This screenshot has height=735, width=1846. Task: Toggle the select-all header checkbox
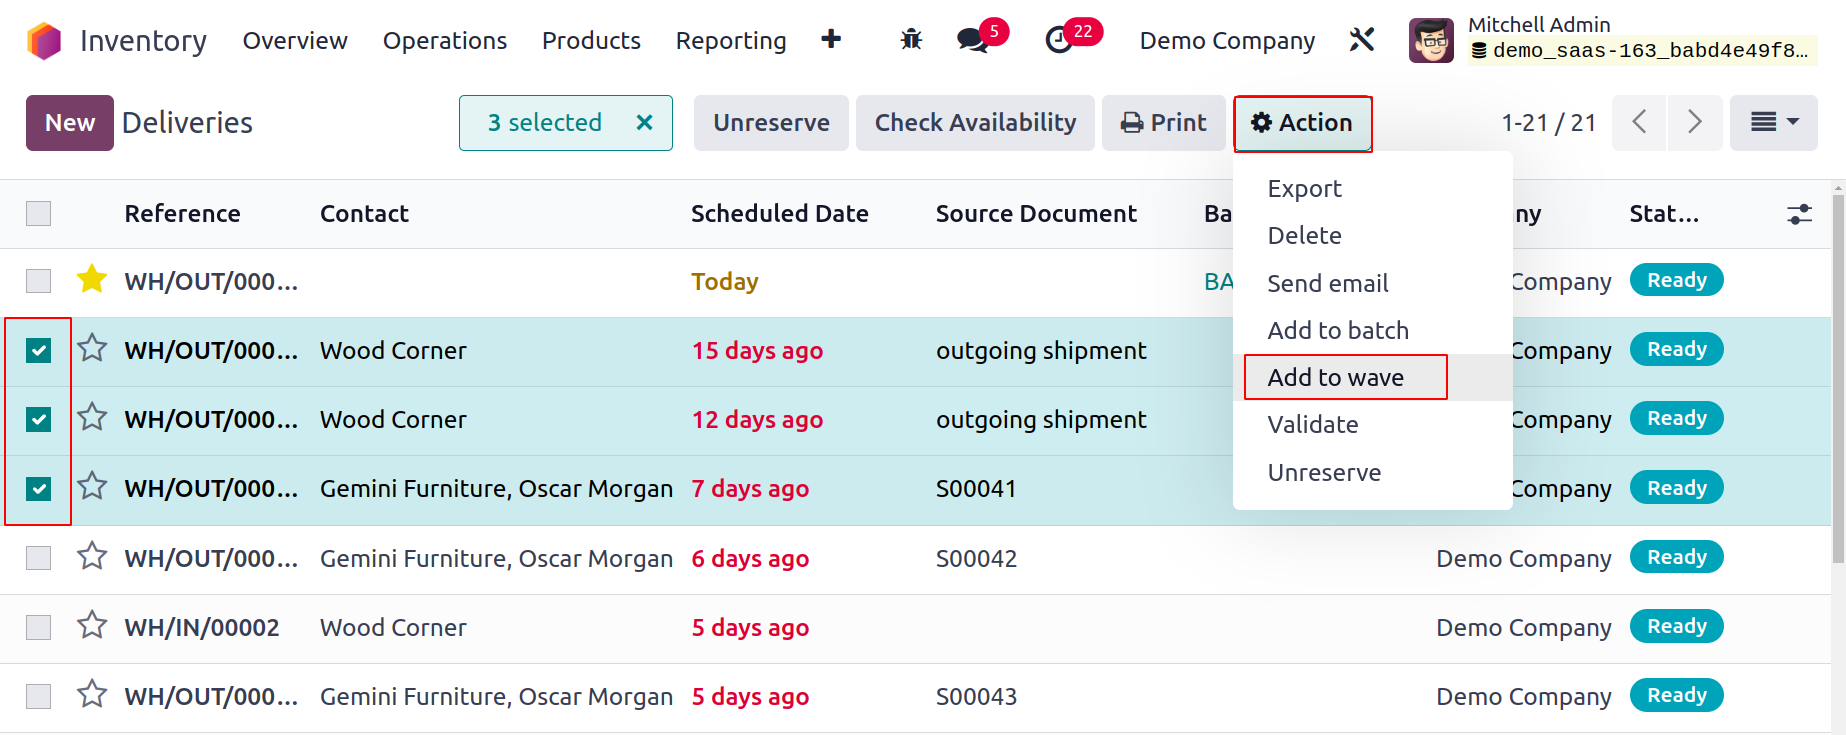coord(39,214)
